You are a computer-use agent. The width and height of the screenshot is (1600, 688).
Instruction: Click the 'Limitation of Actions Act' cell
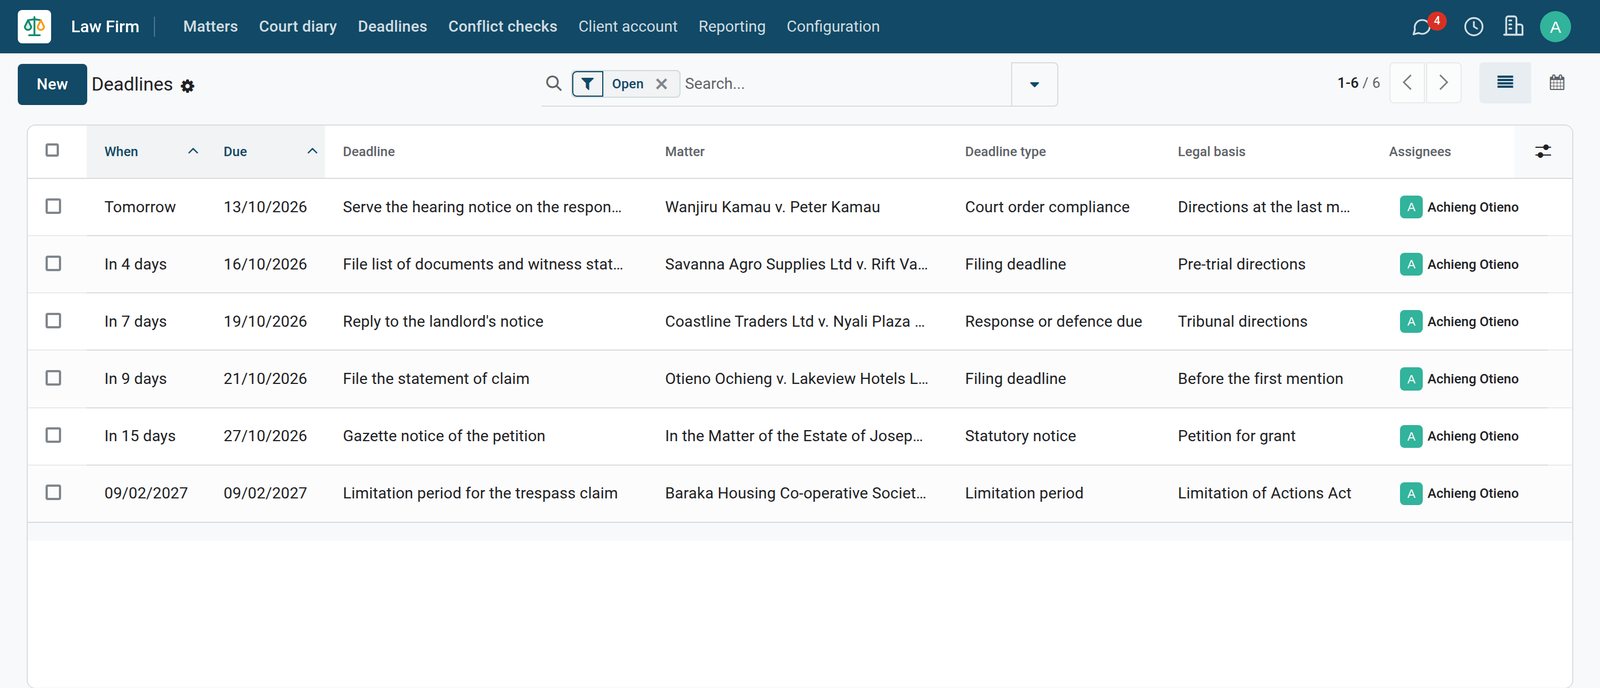click(1264, 493)
